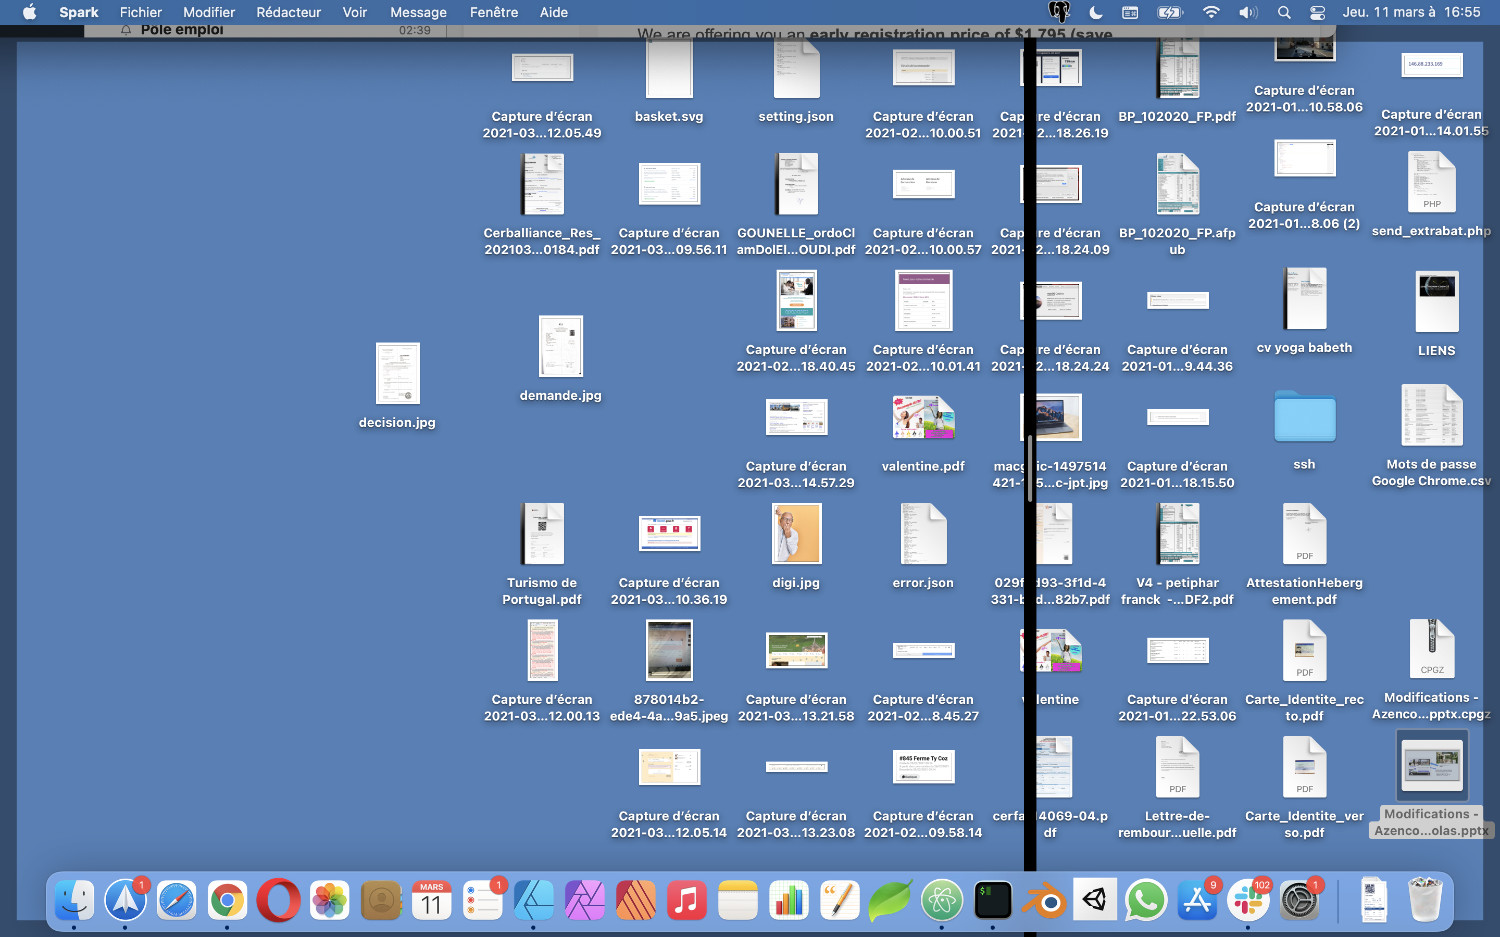Image resolution: width=1500 pixels, height=937 pixels.
Task: Open the Apple menu
Action: click(x=29, y=12)
